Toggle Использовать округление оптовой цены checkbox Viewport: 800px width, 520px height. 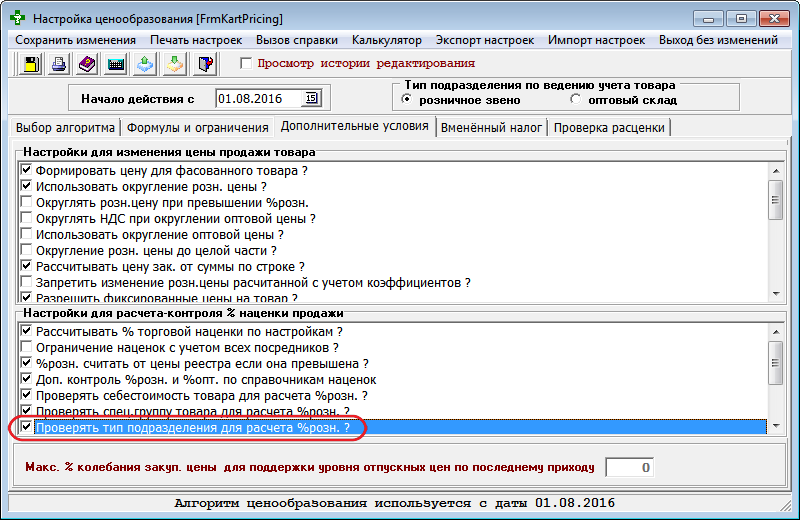pos(27,234)
